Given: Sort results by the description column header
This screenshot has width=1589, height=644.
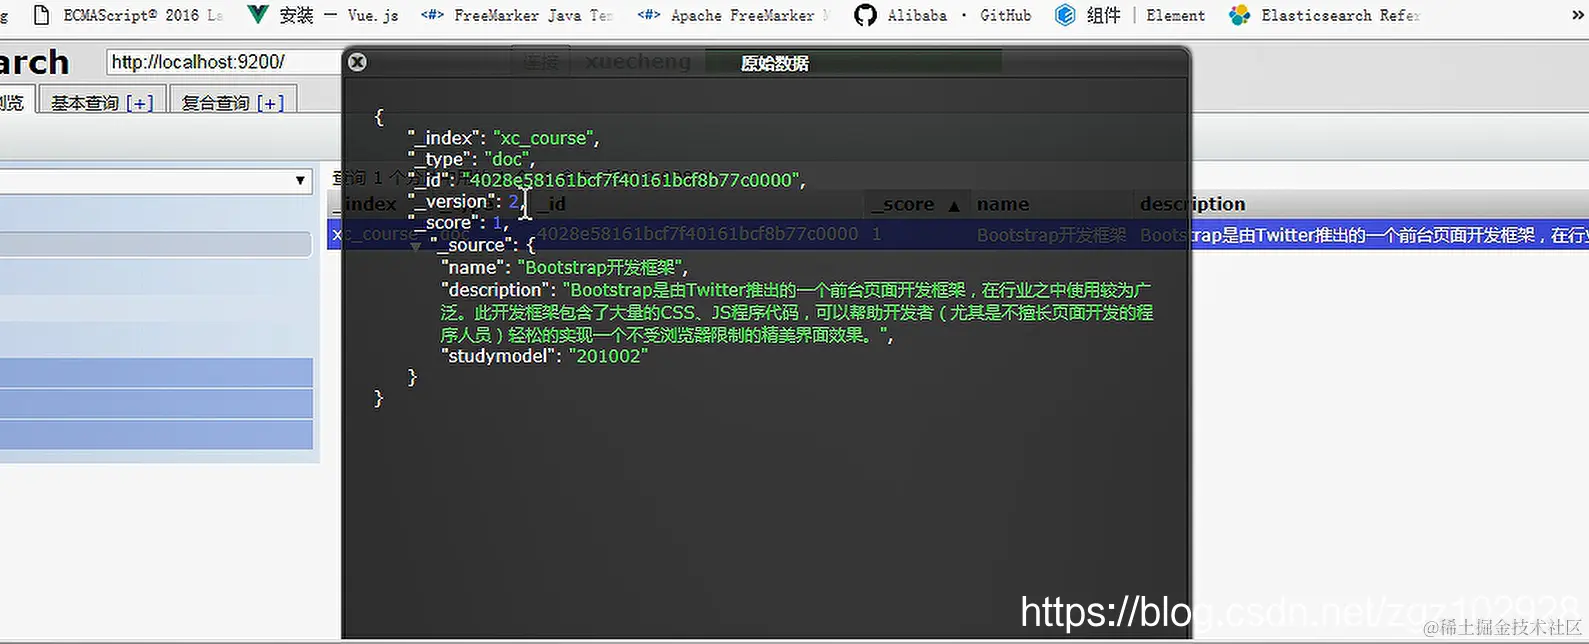Looking at the screenshot, I should (1192, 204).
